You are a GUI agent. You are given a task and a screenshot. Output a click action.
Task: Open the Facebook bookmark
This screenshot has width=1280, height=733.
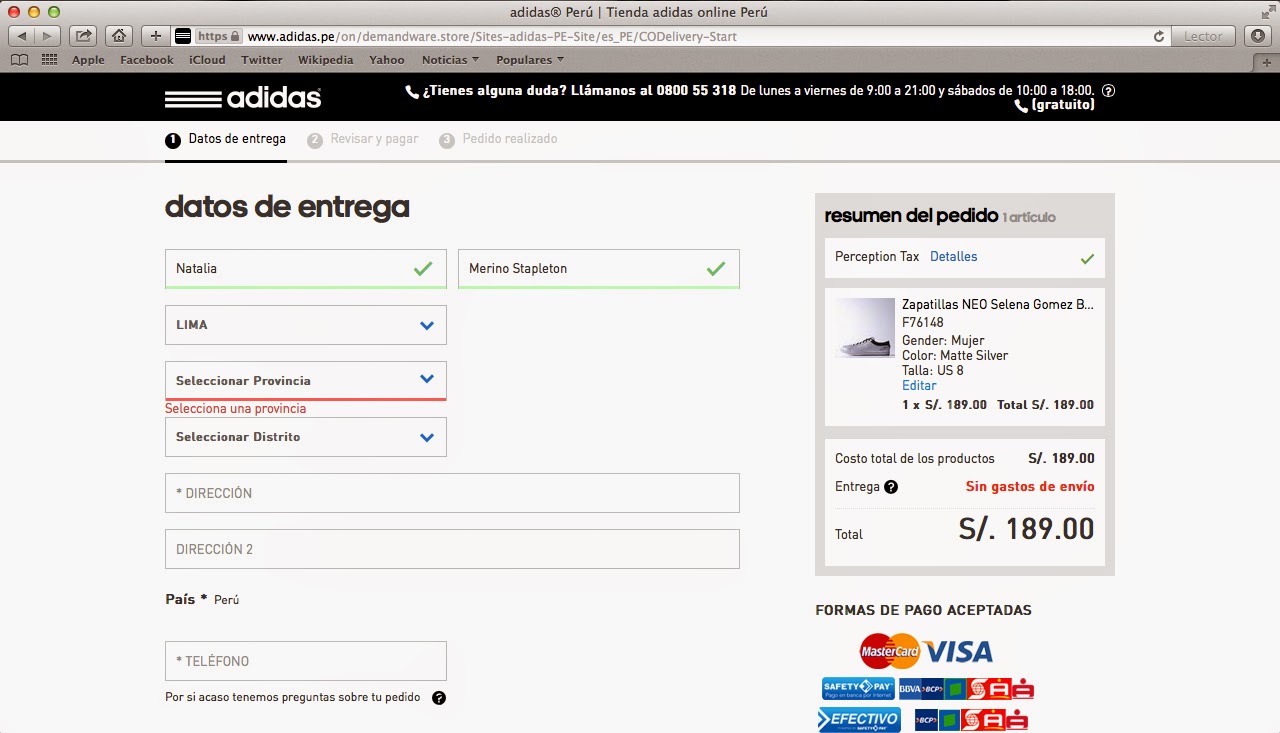tap(147, 60)
